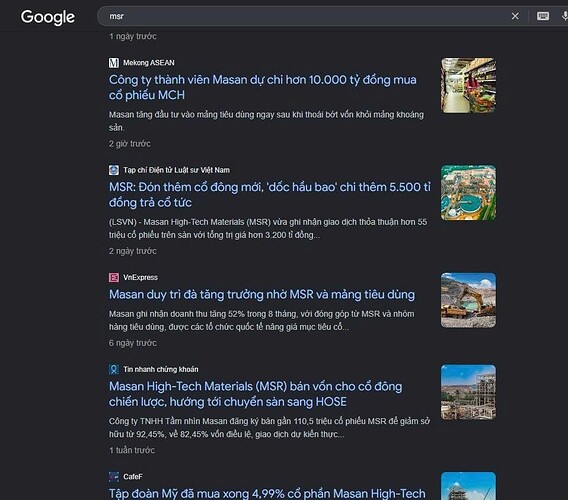Click the CafeF source name

(x=133, y=476)
